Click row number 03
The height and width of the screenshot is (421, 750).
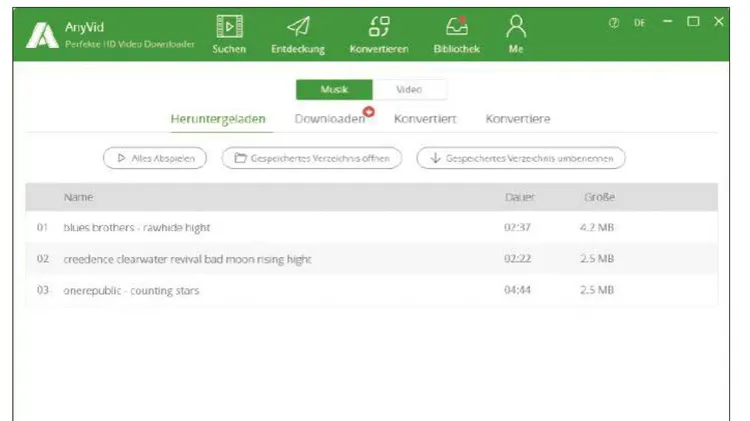(43, 290)
